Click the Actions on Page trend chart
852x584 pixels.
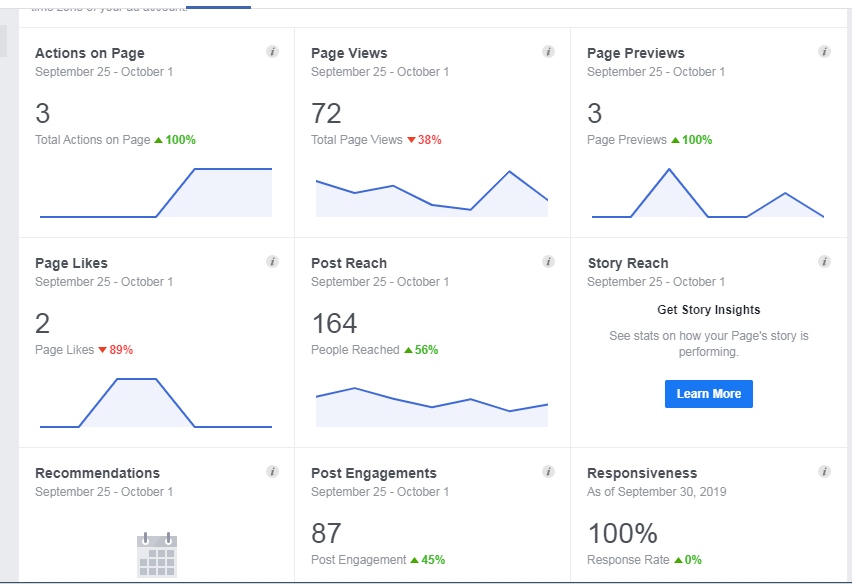click(x=156, y=193)
